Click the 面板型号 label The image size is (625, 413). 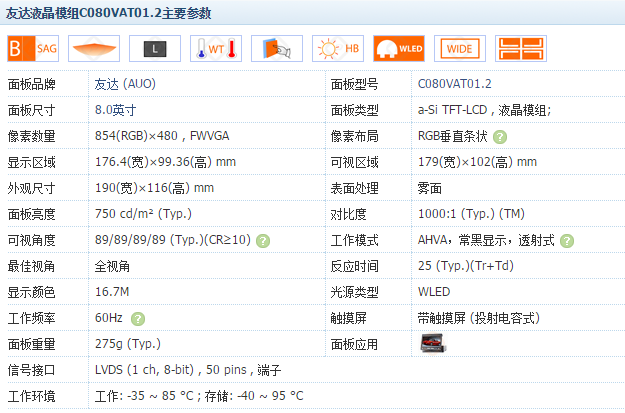[354, 85]
